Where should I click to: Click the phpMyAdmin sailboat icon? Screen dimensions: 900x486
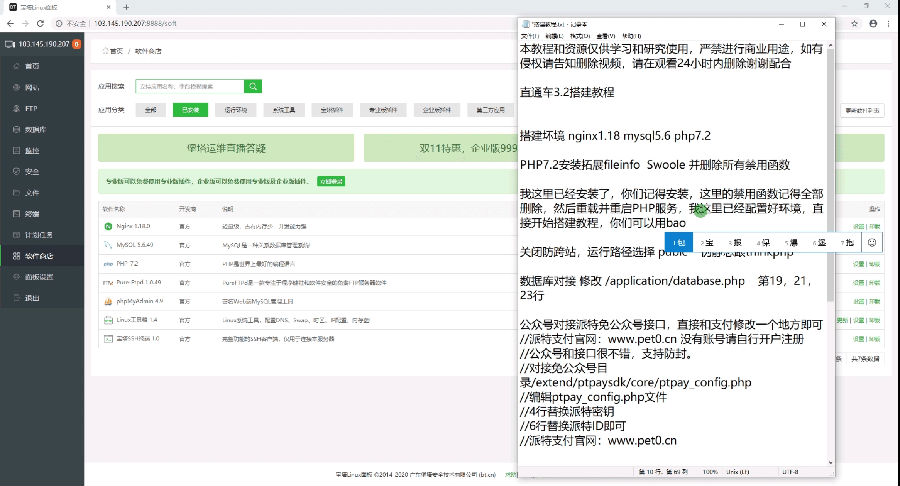coord(108,301)
